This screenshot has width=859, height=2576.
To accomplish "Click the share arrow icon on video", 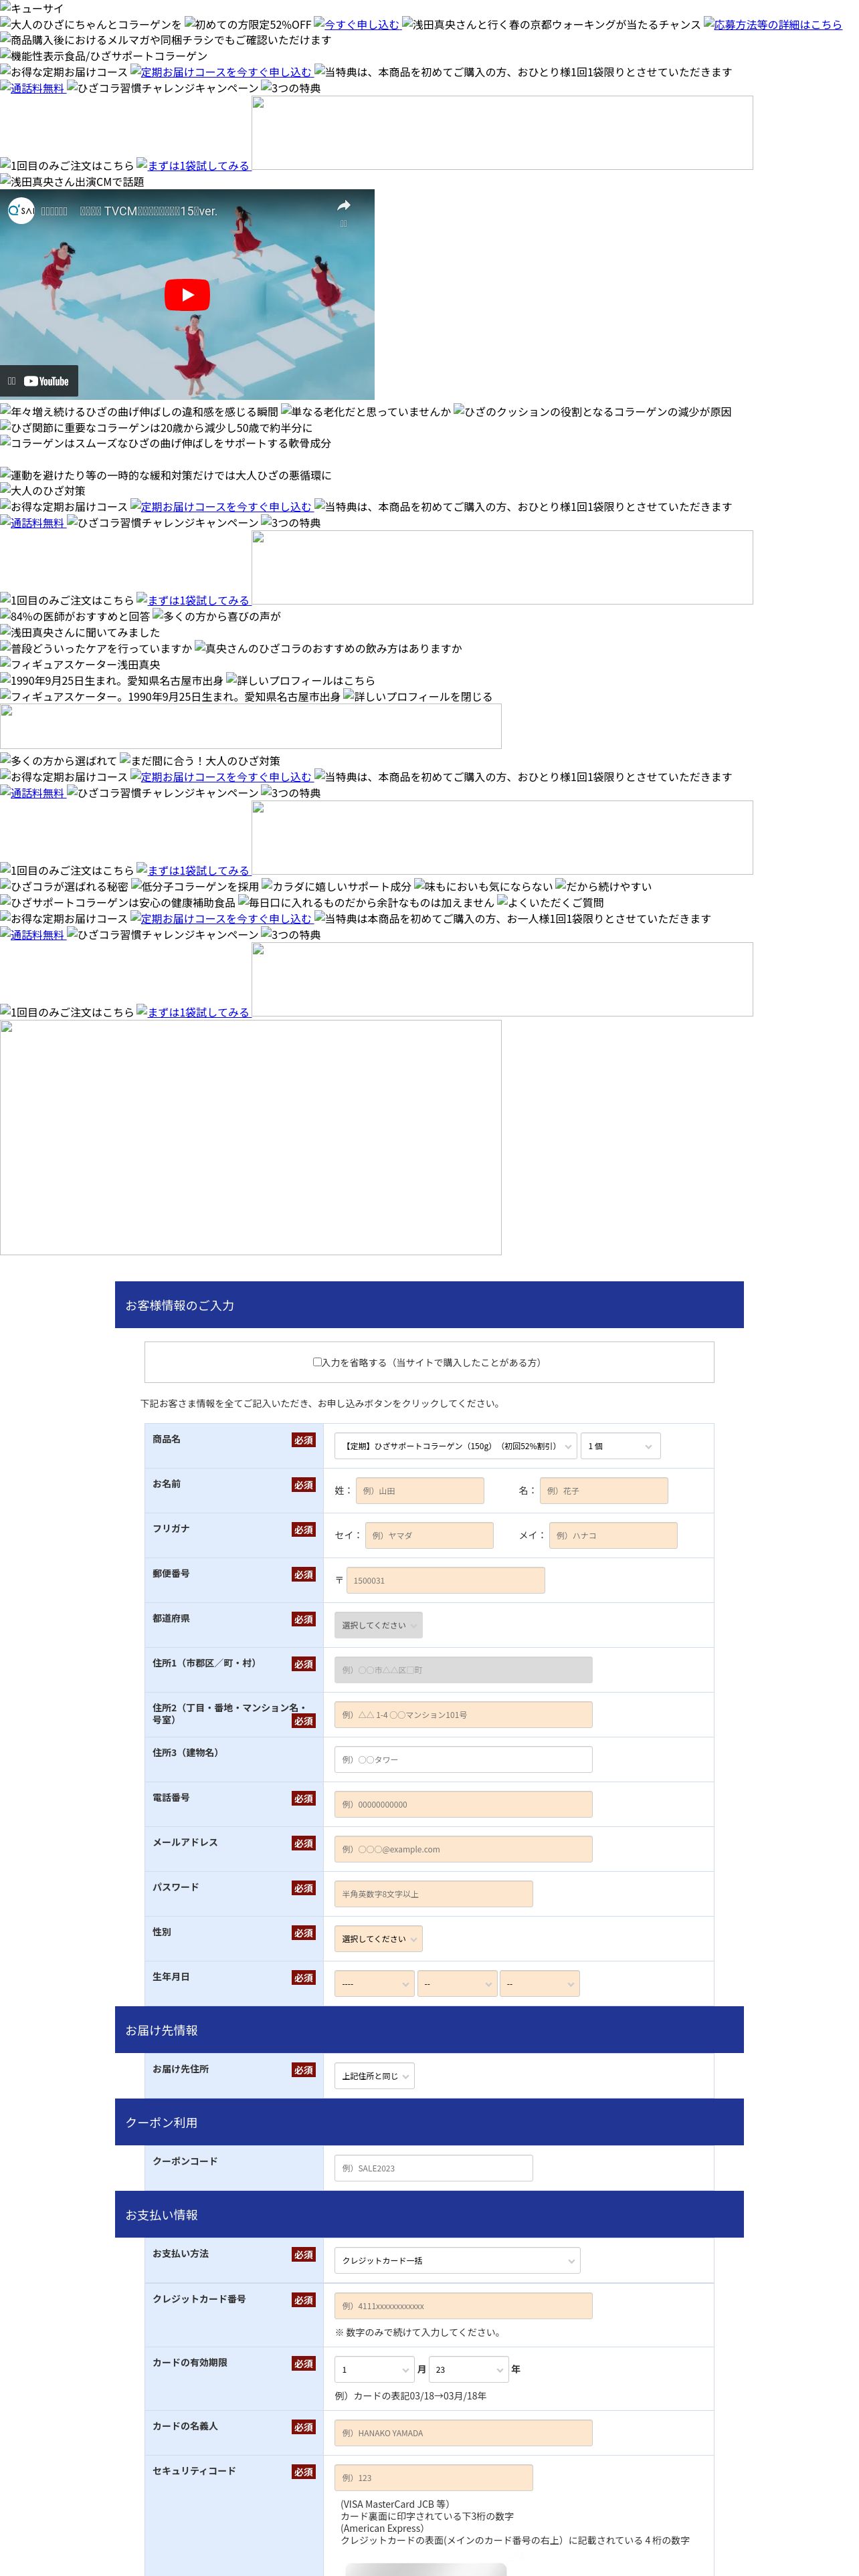I will coord(343,207).
